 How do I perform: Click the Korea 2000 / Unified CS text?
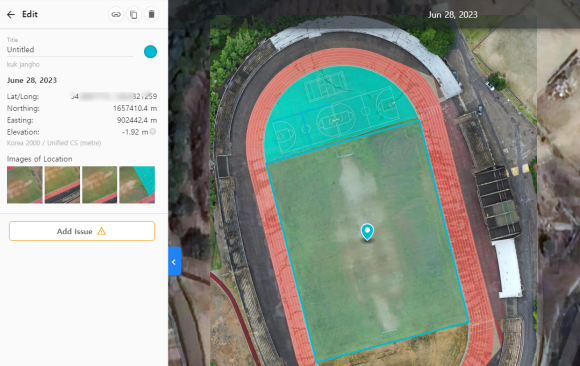tap(54, 143)
